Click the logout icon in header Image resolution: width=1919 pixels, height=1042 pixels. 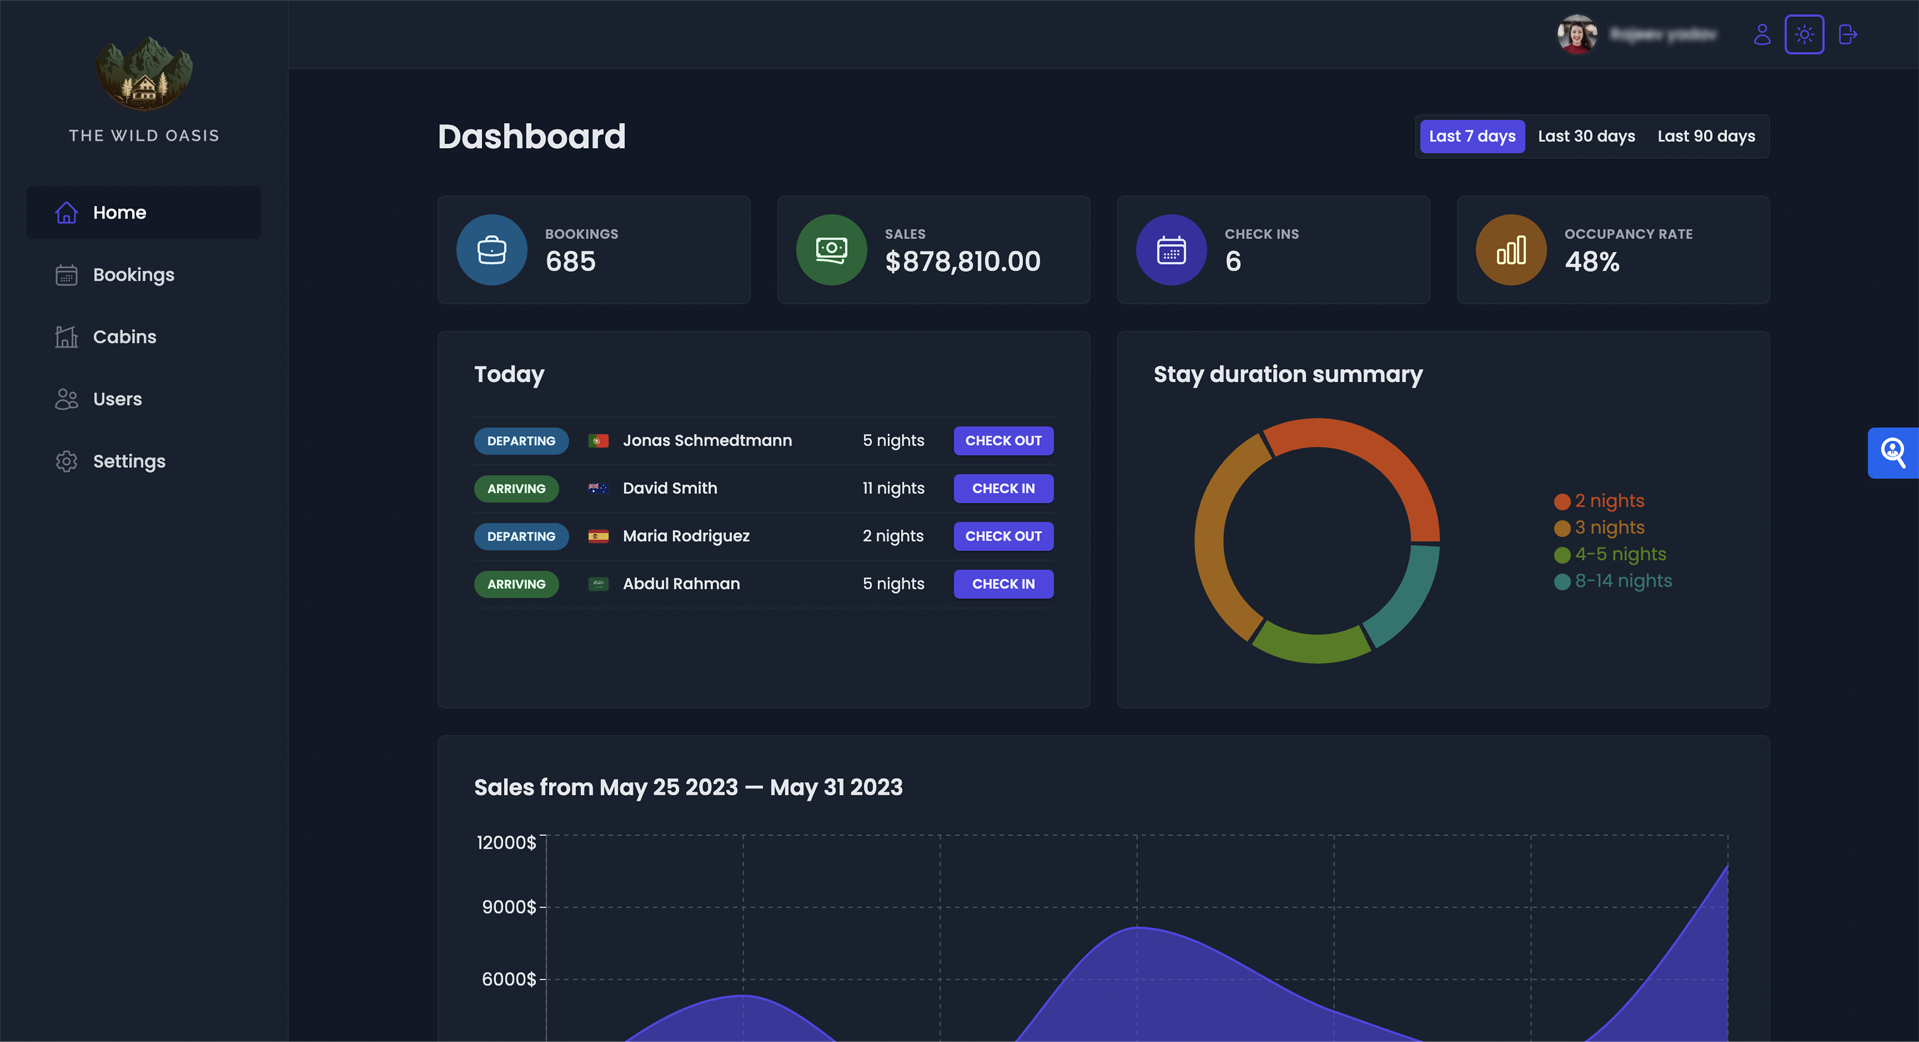(1847, 35)
